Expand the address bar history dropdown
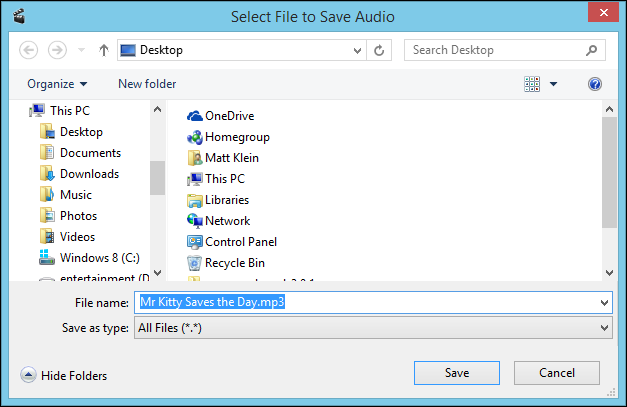Viewport: 627px width, 407px height. 357,50
